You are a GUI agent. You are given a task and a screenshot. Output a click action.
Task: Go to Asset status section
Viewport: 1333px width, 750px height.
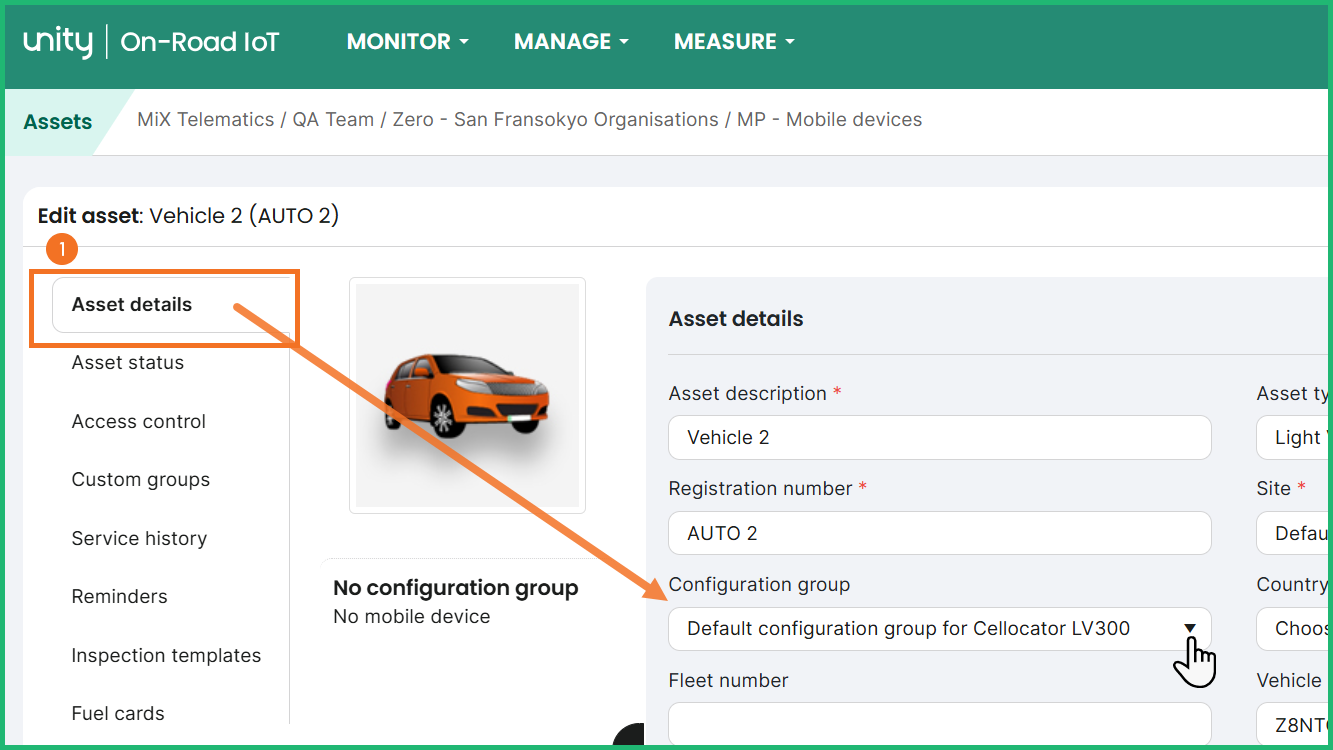128,363
